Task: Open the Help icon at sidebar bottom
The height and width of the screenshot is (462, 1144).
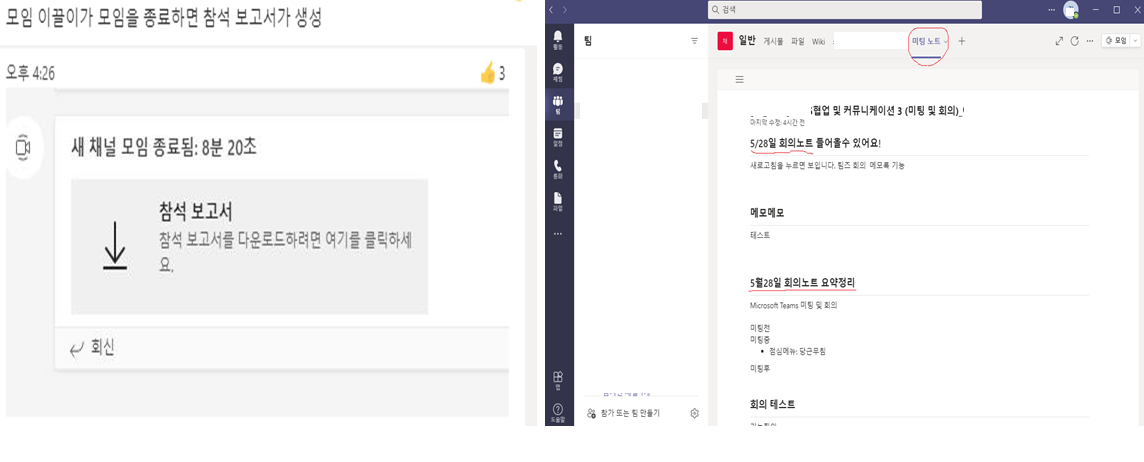Action: tap(558, 412)
